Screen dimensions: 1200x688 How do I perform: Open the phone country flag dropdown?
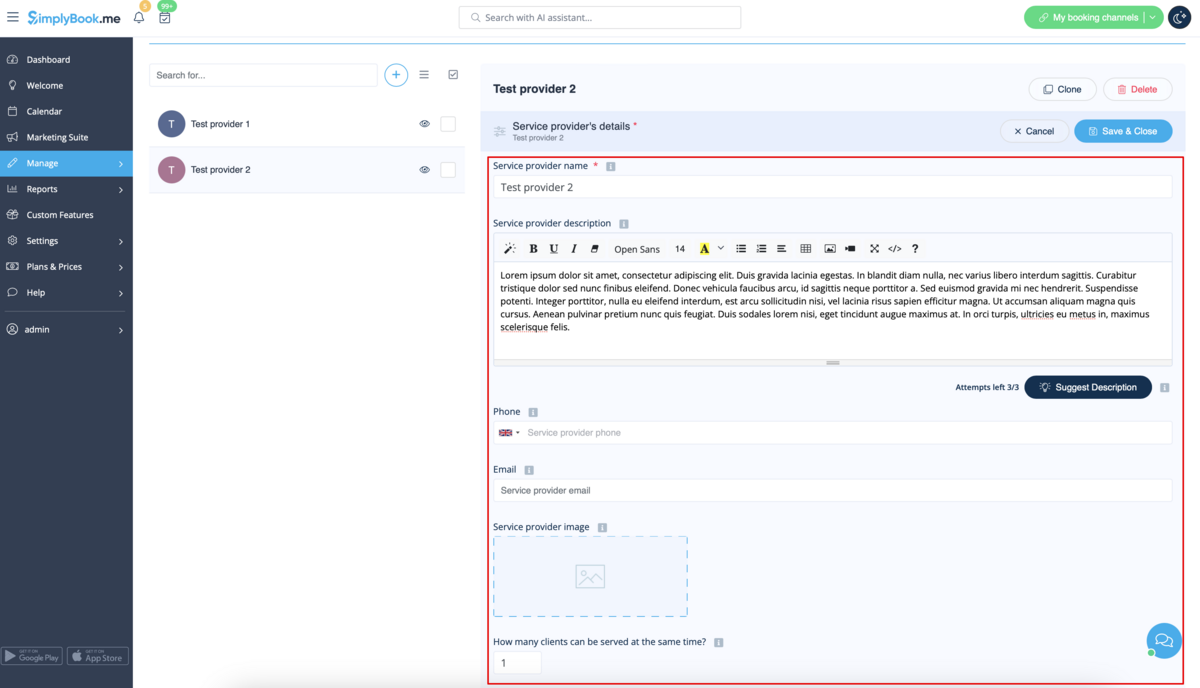[x=509, y=433]
